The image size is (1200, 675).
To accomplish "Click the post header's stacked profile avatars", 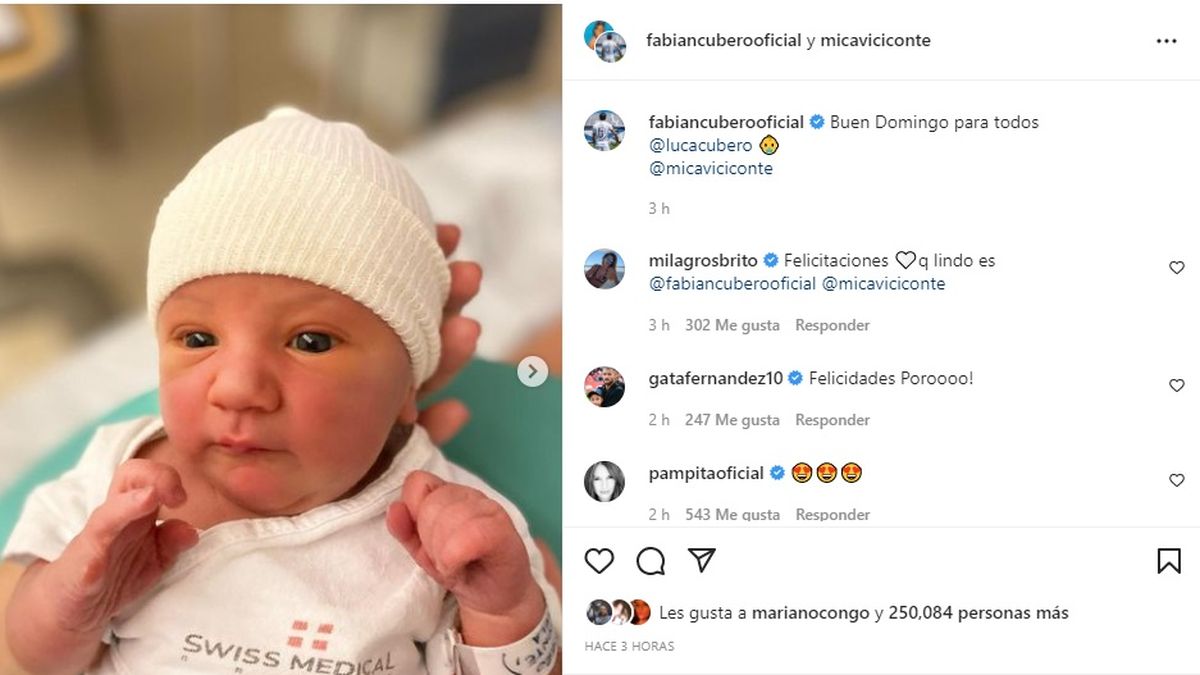I will coord(605,41).
